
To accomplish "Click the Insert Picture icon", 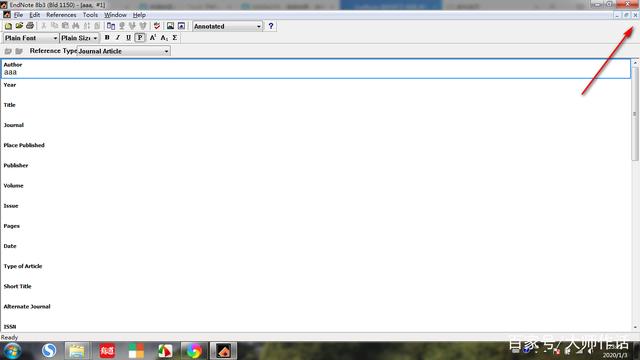I will (x=170, y=26).
